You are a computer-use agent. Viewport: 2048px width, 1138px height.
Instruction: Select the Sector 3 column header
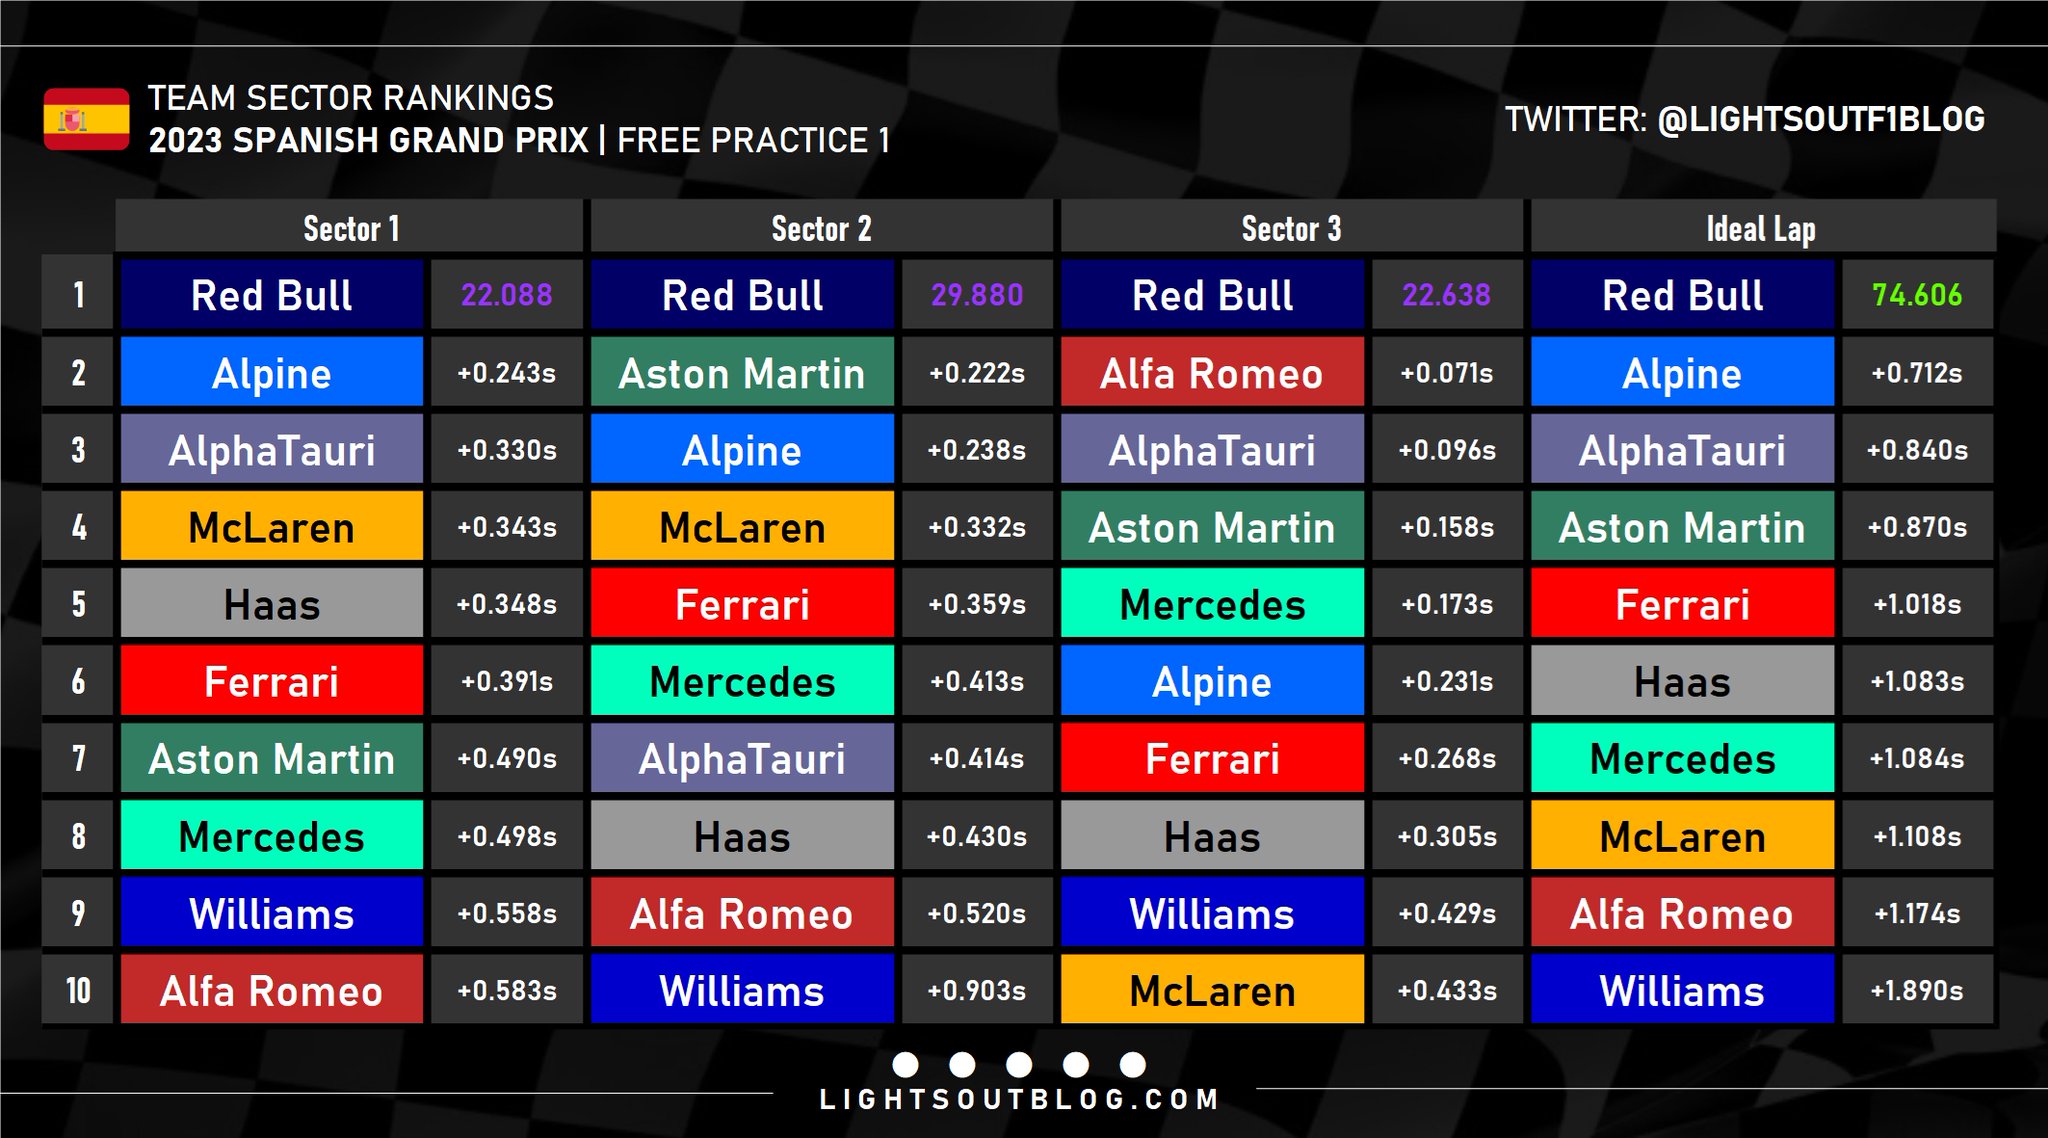1291,228
